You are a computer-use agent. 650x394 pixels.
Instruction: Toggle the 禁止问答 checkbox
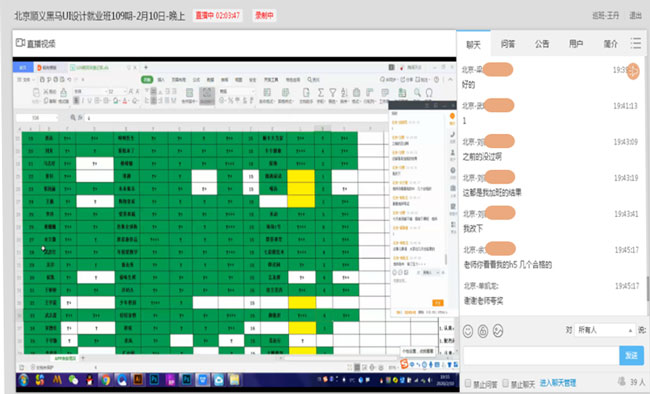(468, 383)
